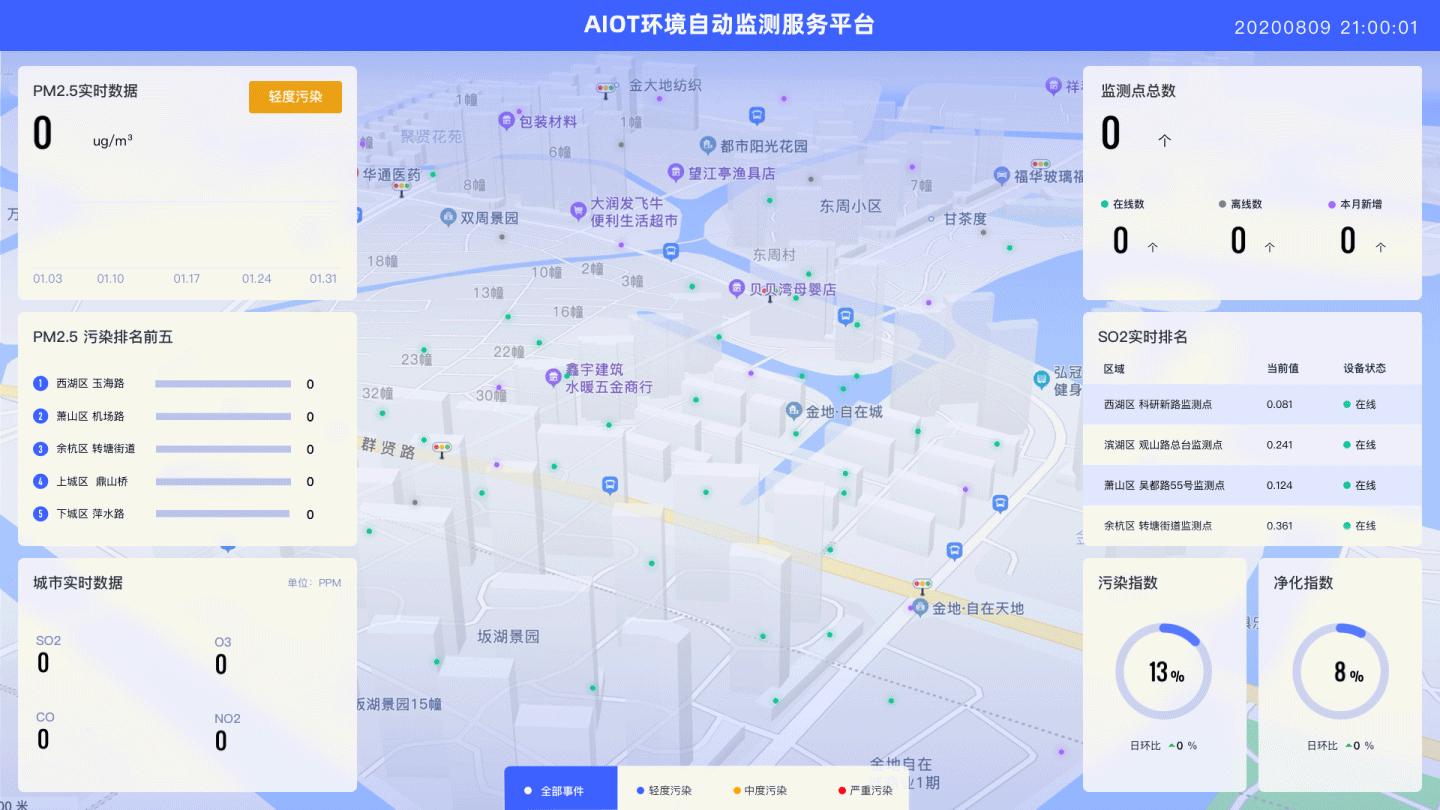The width and height of the screenshot is (1440, 810).
Task: Click 西湖区 科研新路监测点 table row
Action: [x=1252, y=404]
